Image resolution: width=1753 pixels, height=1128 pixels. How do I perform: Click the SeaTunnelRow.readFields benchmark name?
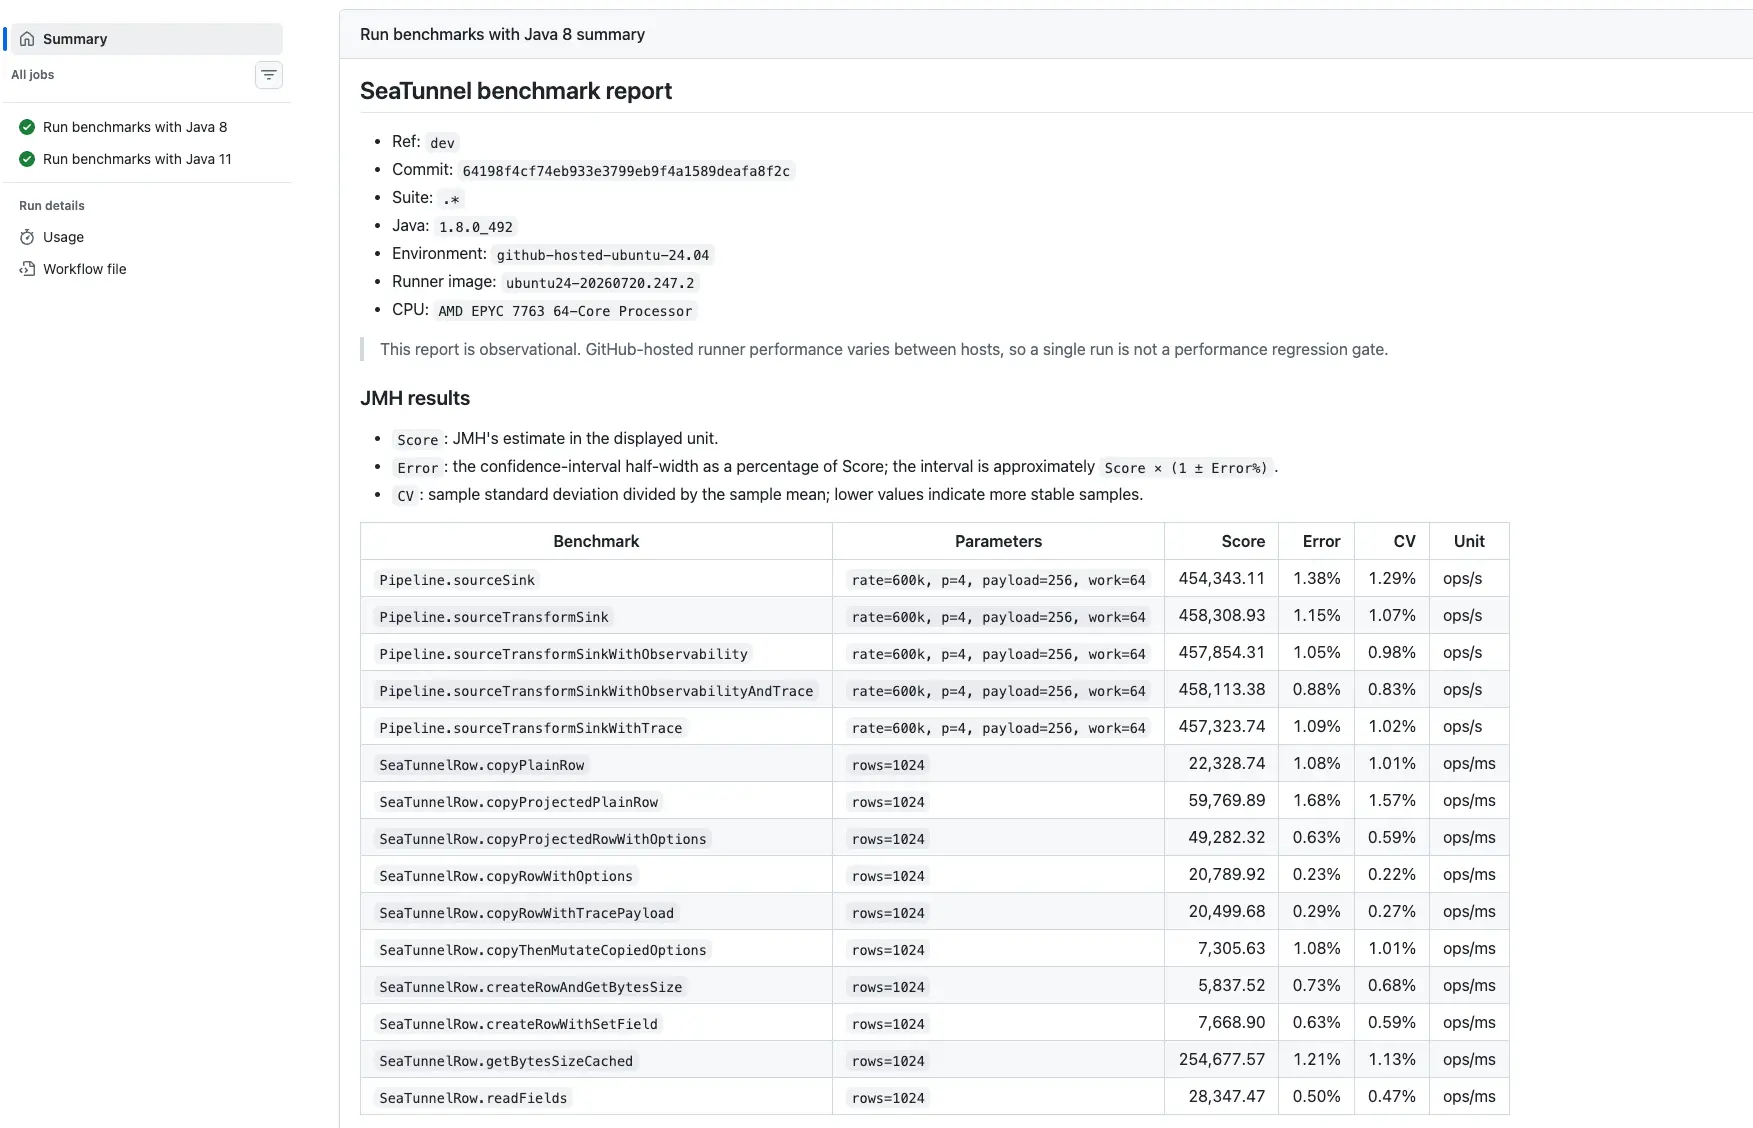473,1098
